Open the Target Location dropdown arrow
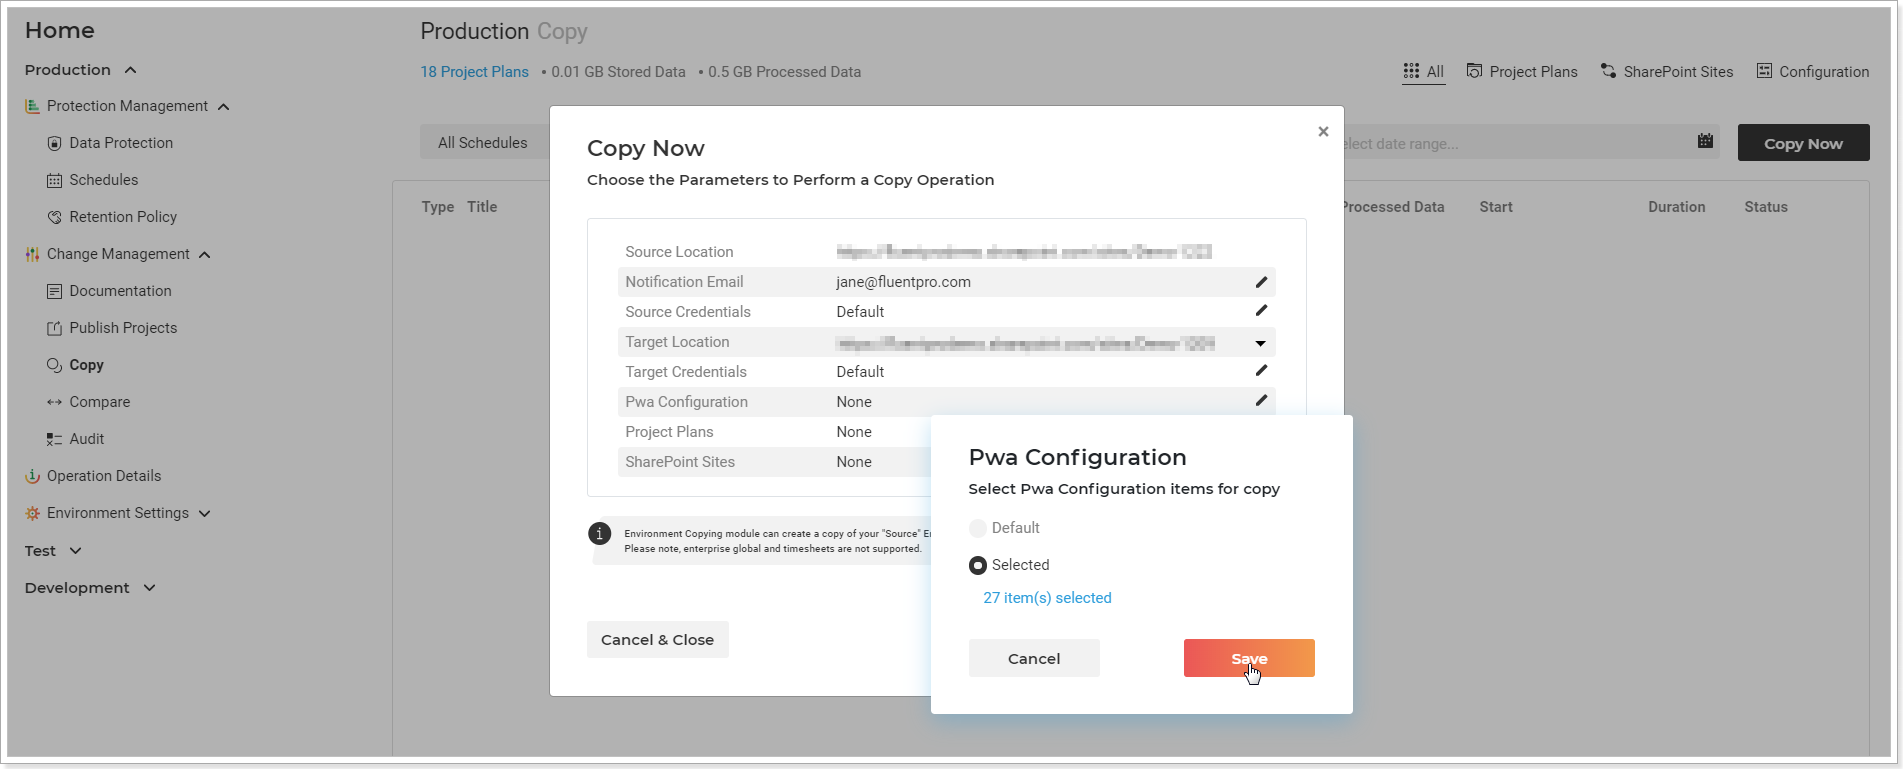This screenshot has width=1903, height=769. click(1260, 343)
